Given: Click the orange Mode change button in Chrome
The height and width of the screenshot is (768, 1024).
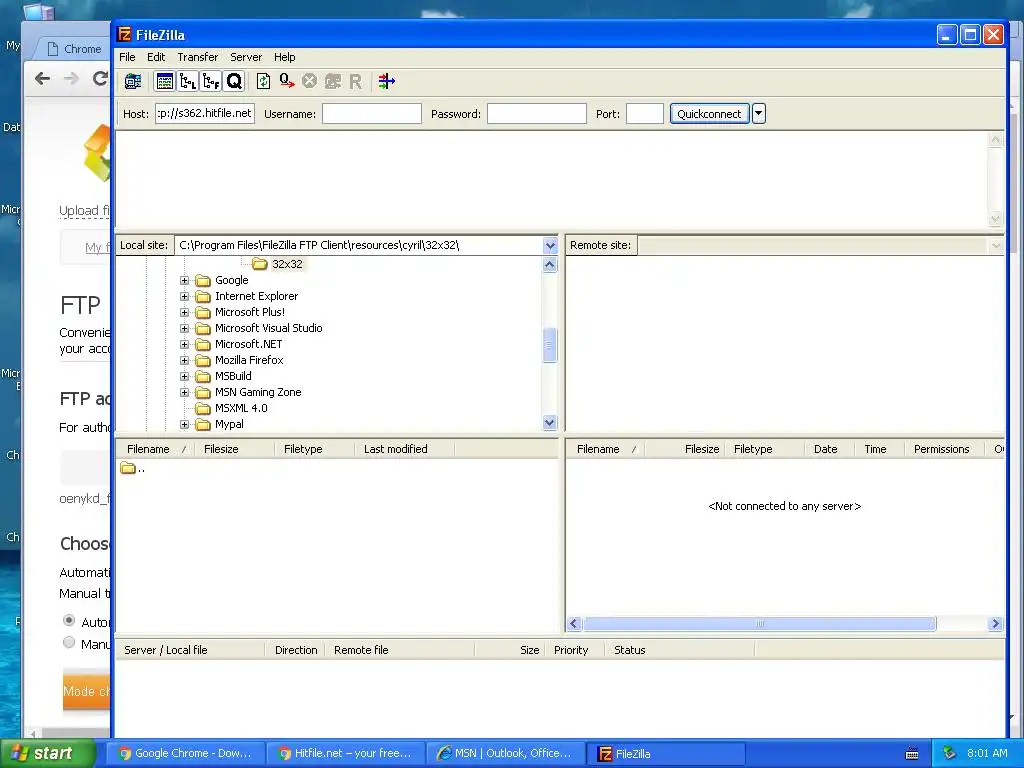Looking at the screenshot, I should pos(86,690).
